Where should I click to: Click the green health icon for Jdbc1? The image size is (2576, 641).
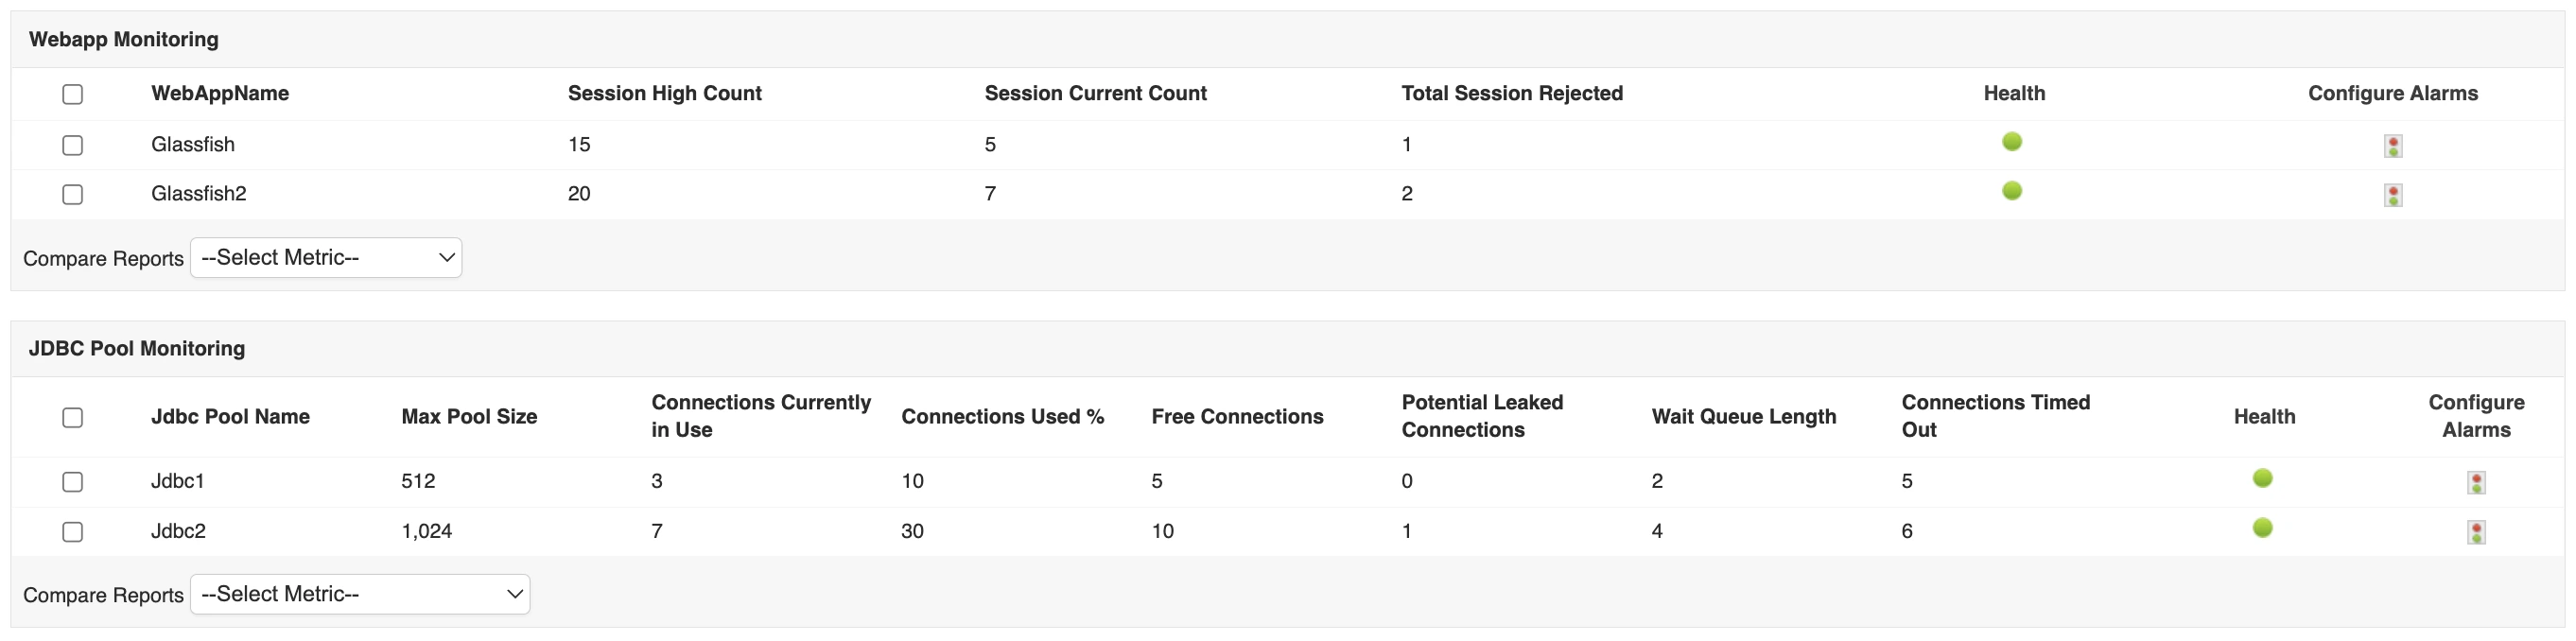point(2262,478)
